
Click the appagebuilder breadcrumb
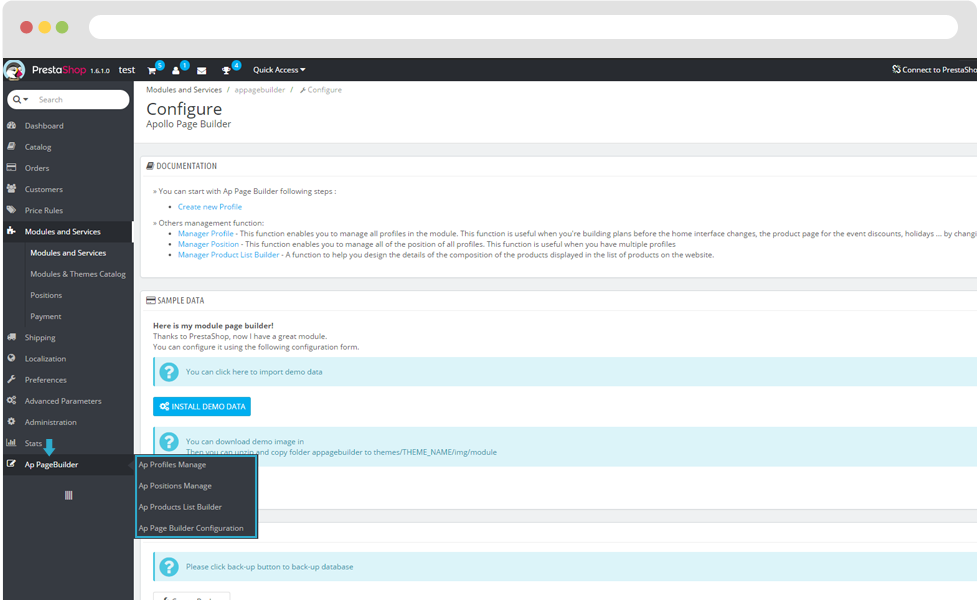259,90
